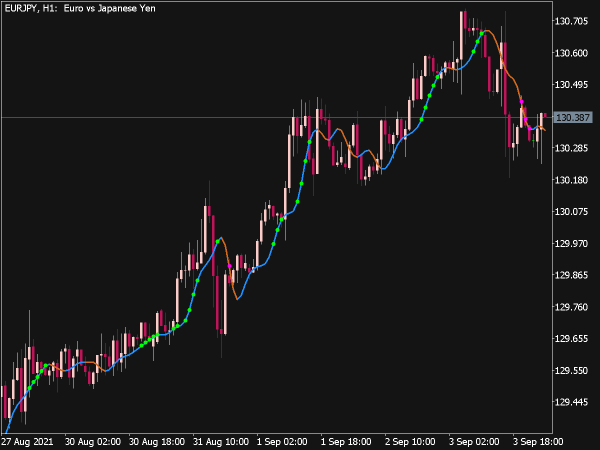Click the 130.180 price scale value
This screenshot has height=450, width=600.
(x=571, y=180)
